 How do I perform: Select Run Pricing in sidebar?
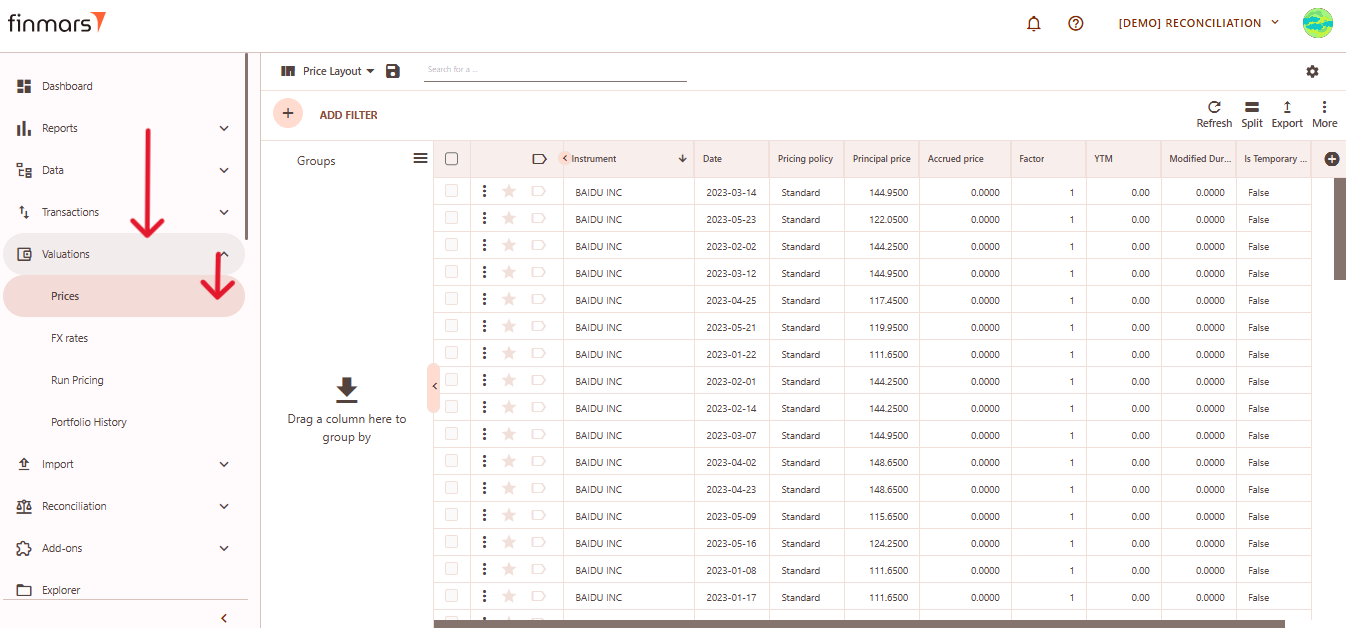(x=124, y=380)
